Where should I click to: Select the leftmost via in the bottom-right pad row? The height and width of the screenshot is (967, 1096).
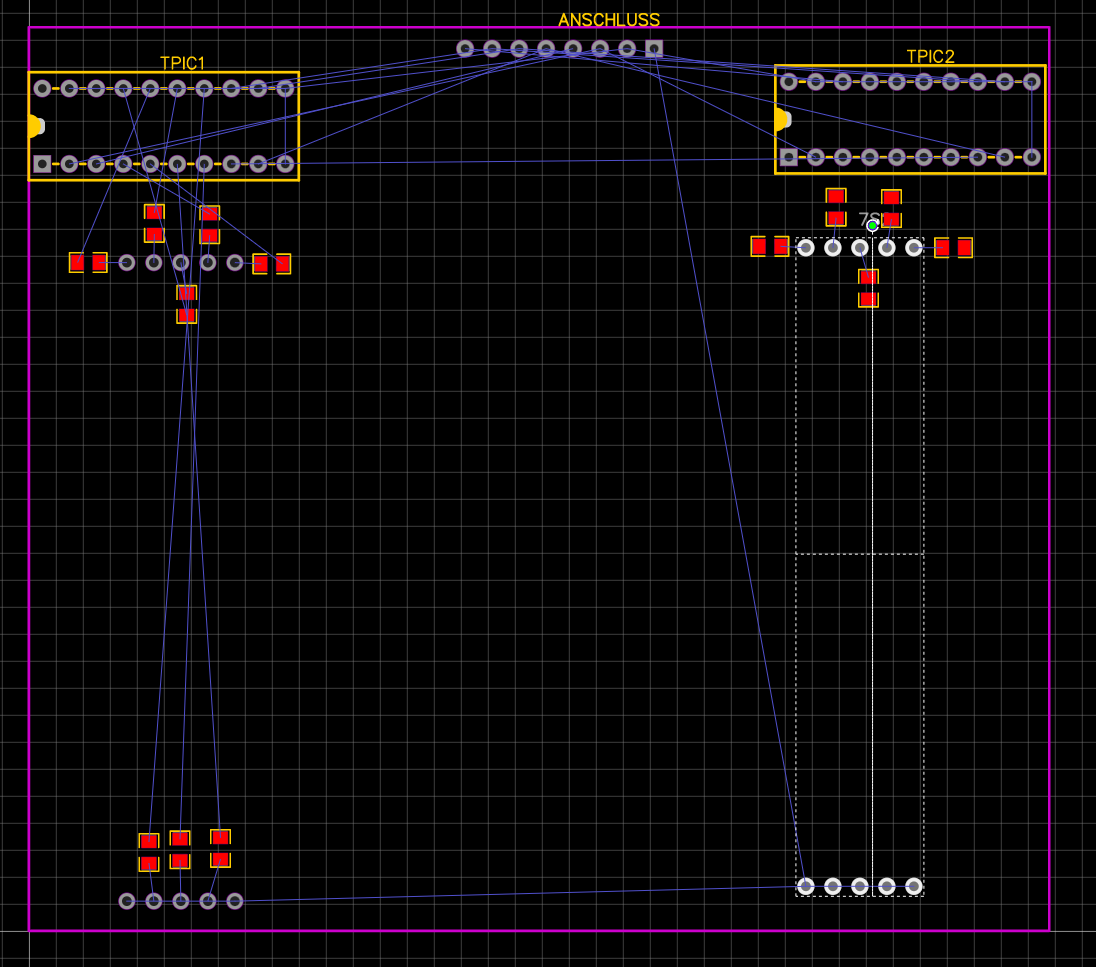click(804, 885)
